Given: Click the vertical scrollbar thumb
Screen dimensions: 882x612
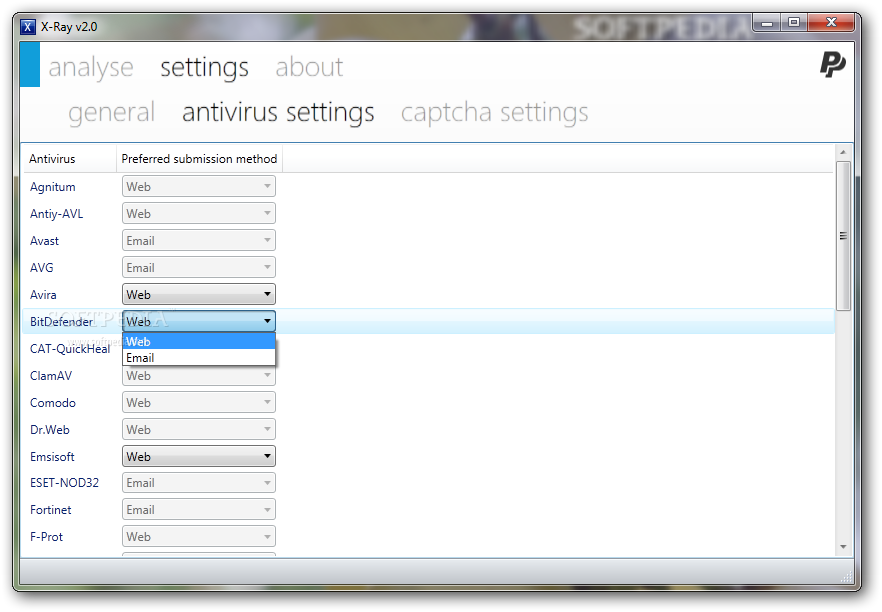Looking at the screenshot, I should click(843, 236).
